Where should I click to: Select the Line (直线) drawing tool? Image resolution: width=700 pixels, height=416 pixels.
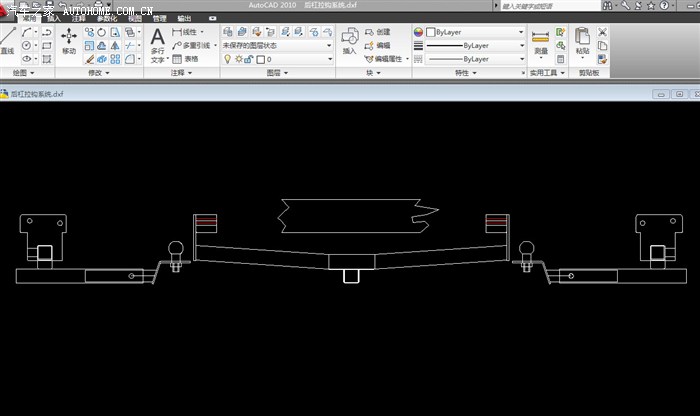(x=7, y=40)
